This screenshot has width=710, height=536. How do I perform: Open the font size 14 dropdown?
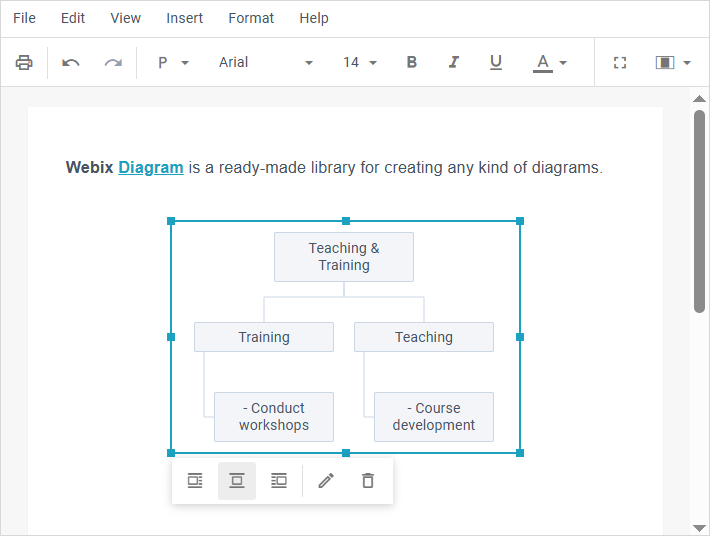pos(360,63)
